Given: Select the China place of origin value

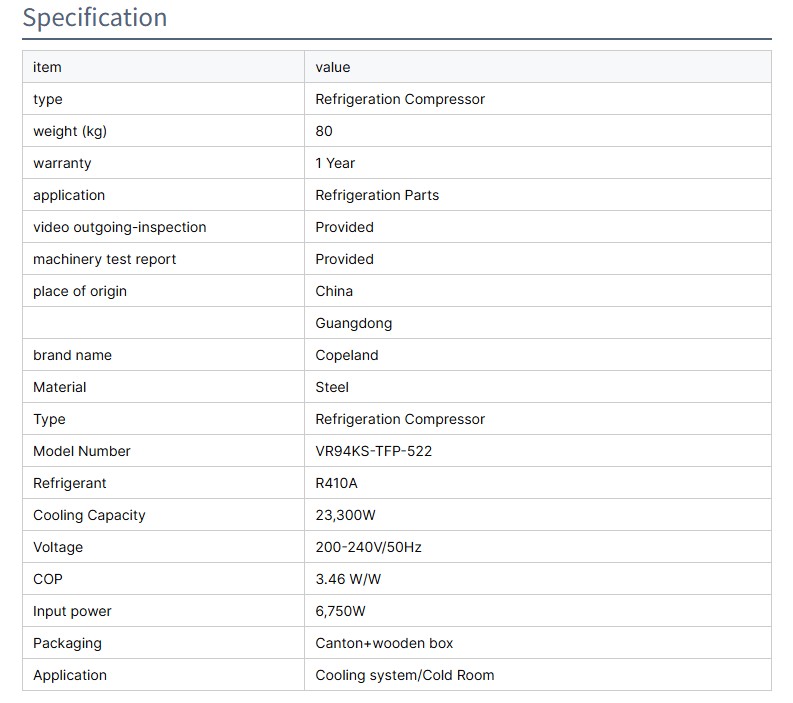Looking at the screenshot, I should (x=334, y=291).
